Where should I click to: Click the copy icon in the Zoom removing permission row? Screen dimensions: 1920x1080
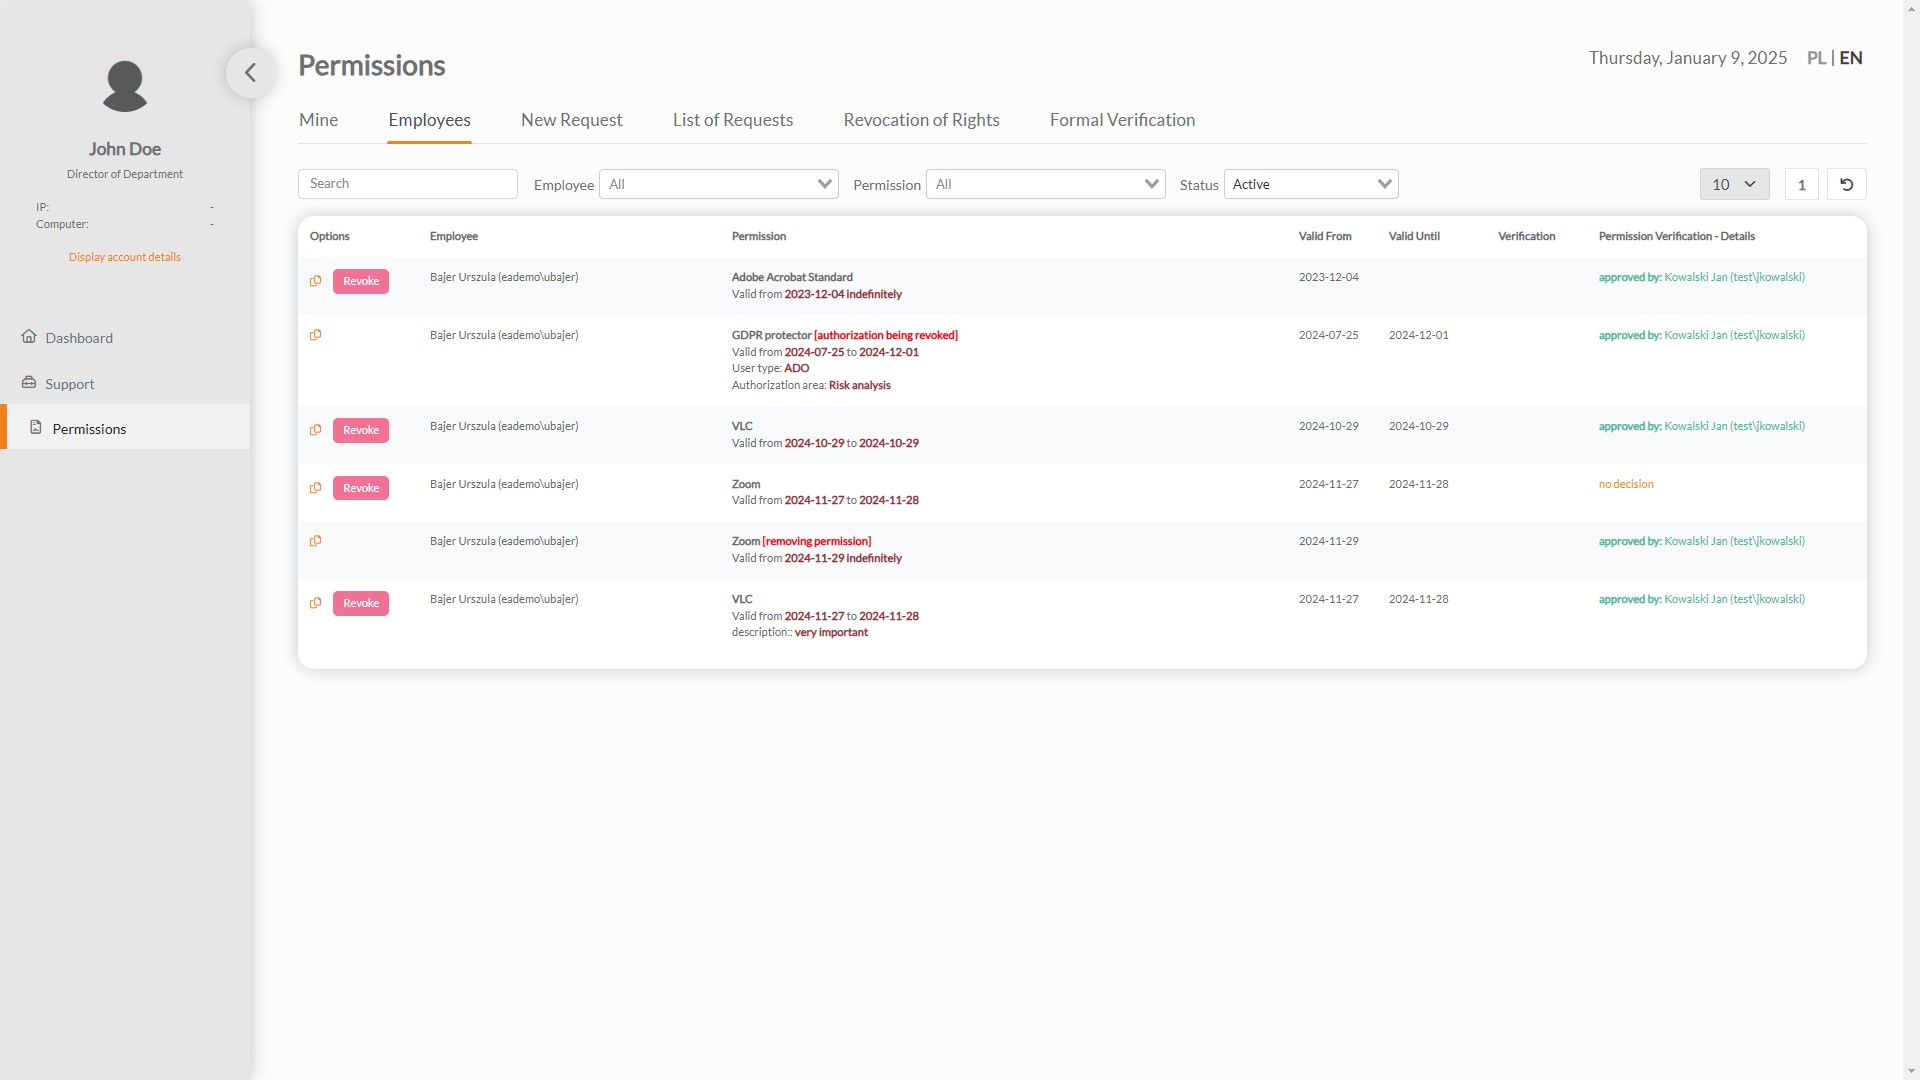[315, 541]
